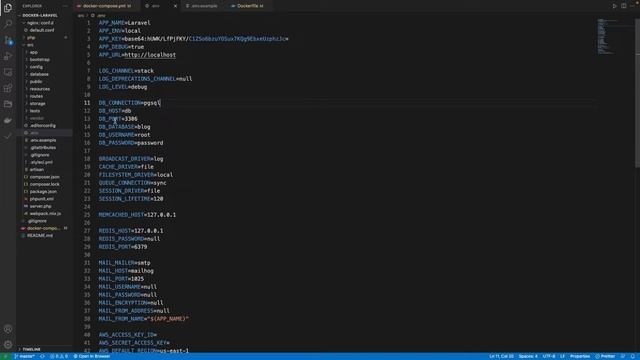Select the Properties language mode

pos(580,356)
